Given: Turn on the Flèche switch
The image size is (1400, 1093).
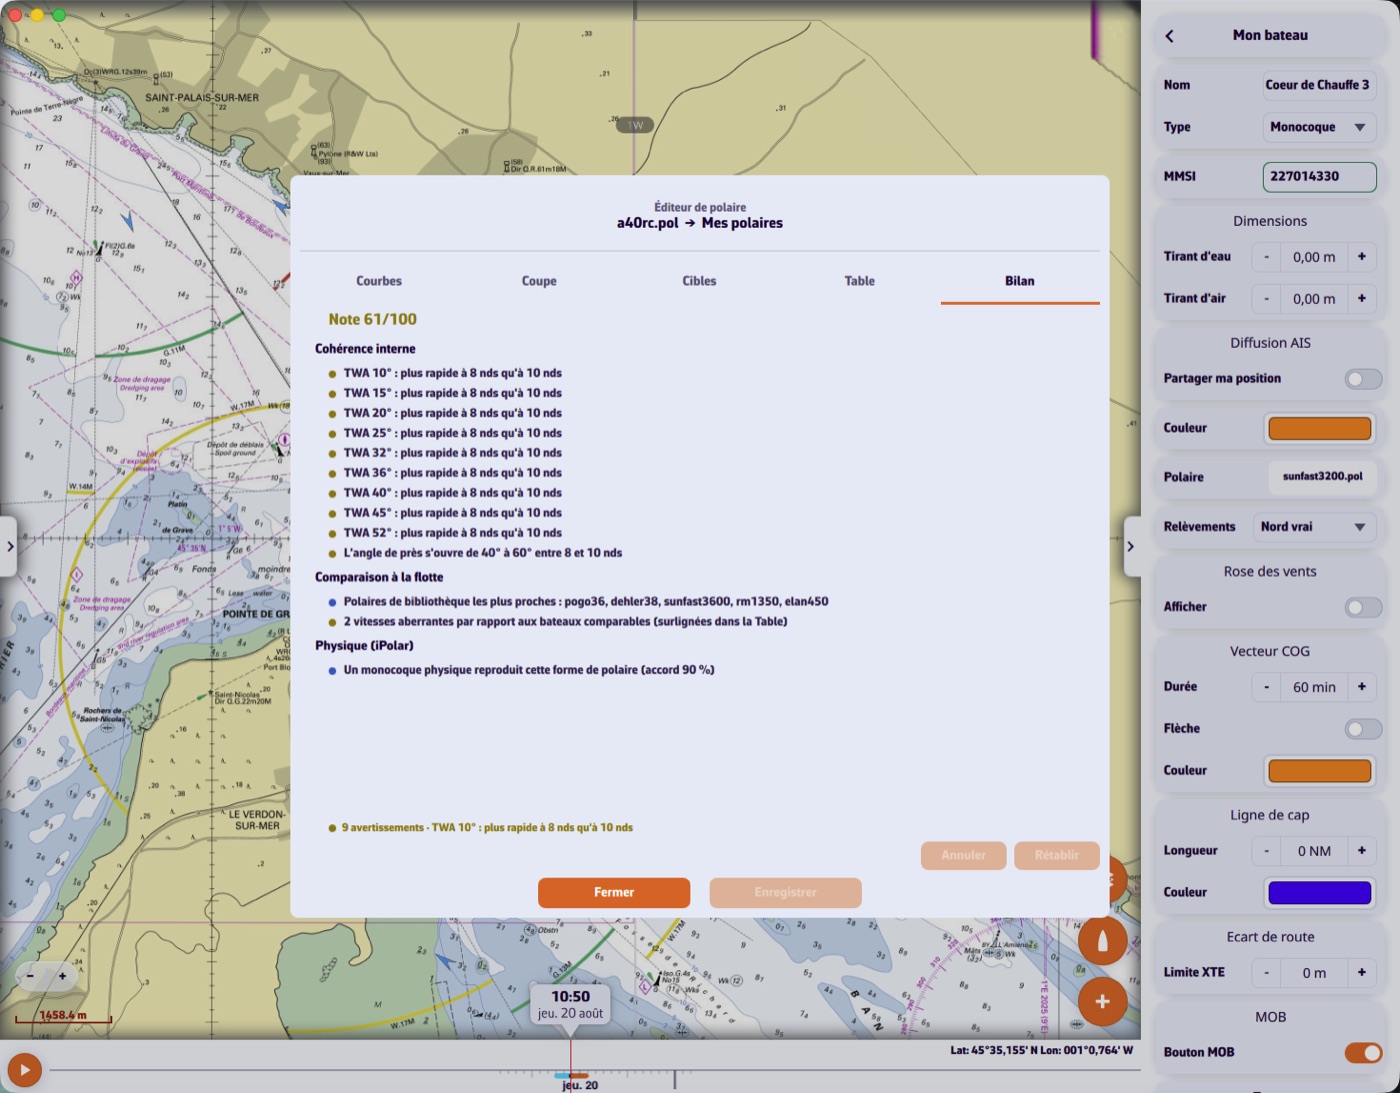Looking at the screenshot, I should (x=1363, y=729).
